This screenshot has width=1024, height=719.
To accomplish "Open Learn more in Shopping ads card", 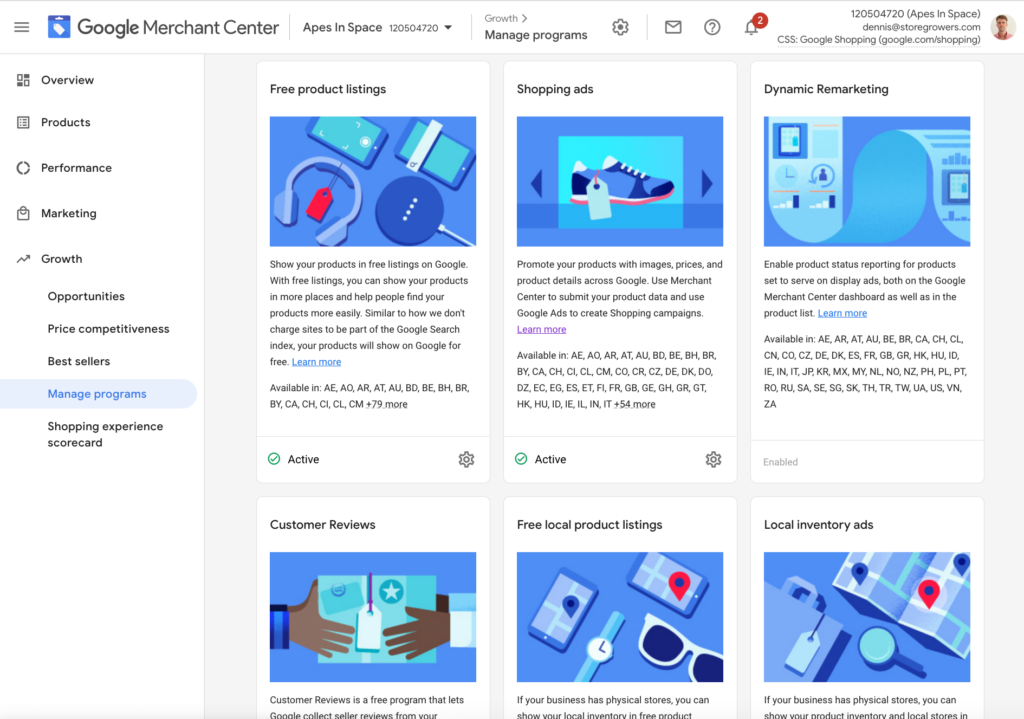I will coord(541,329).
